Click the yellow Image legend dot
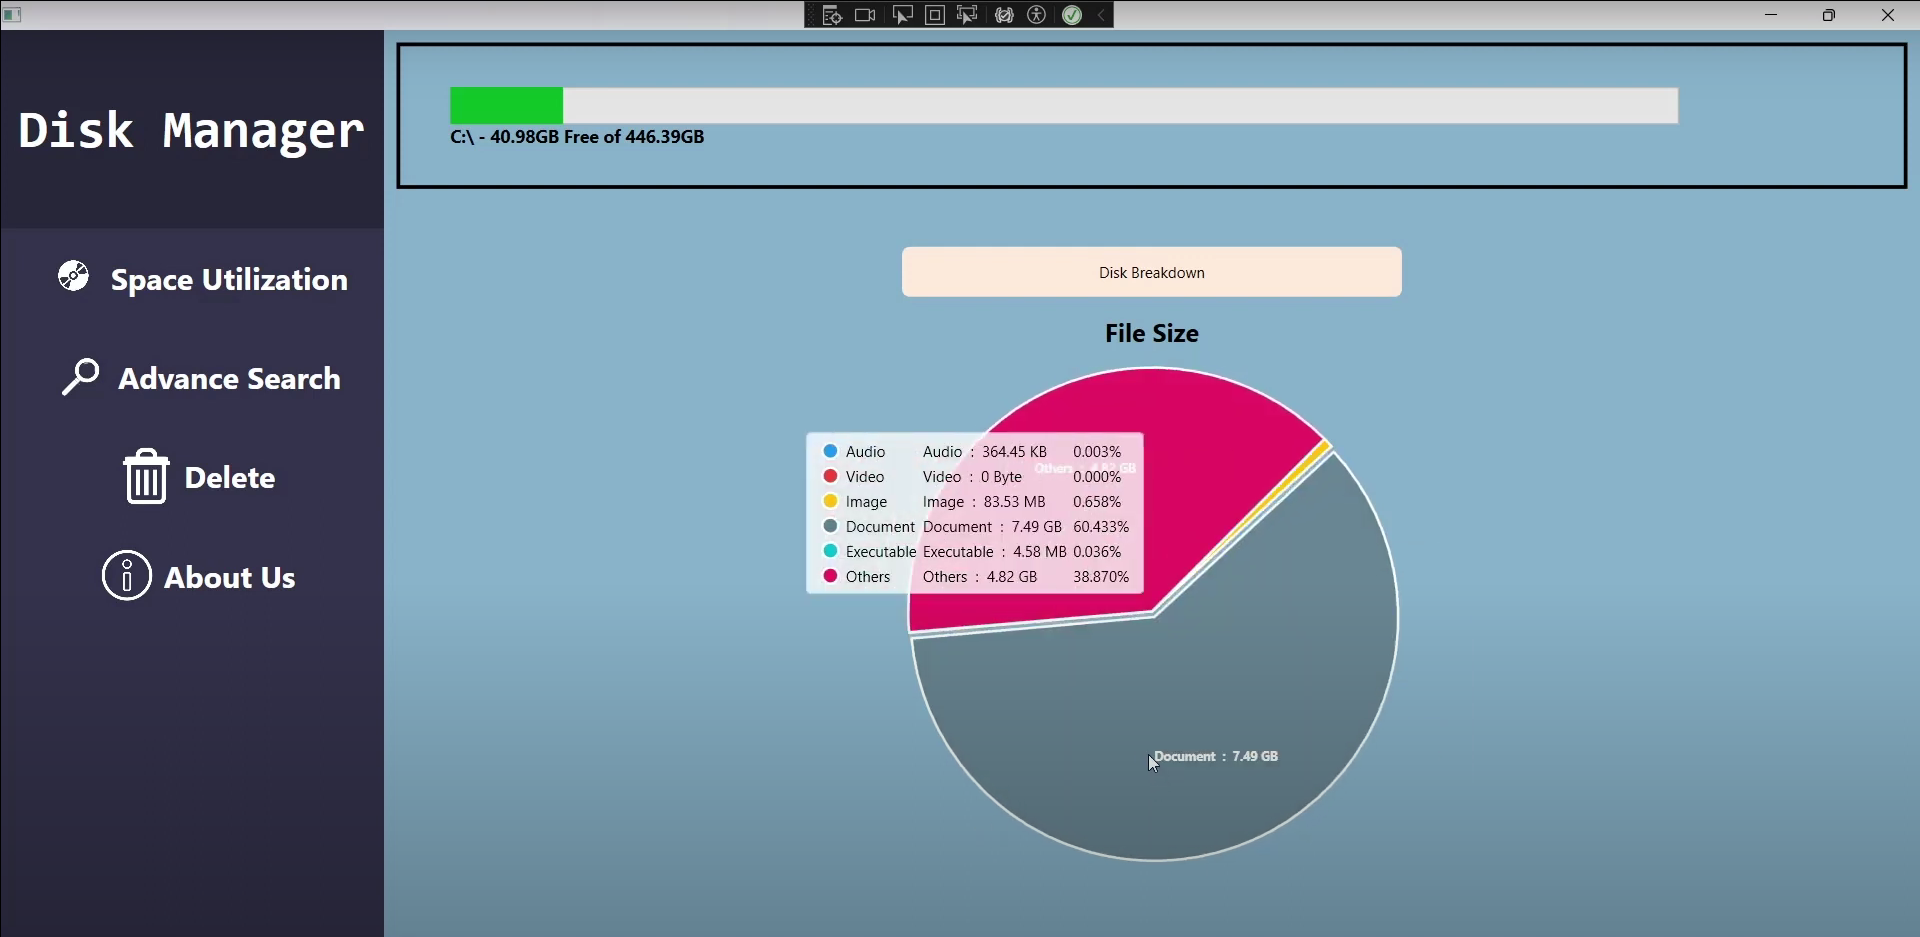 pyautogui.click(x=830, y=501)
